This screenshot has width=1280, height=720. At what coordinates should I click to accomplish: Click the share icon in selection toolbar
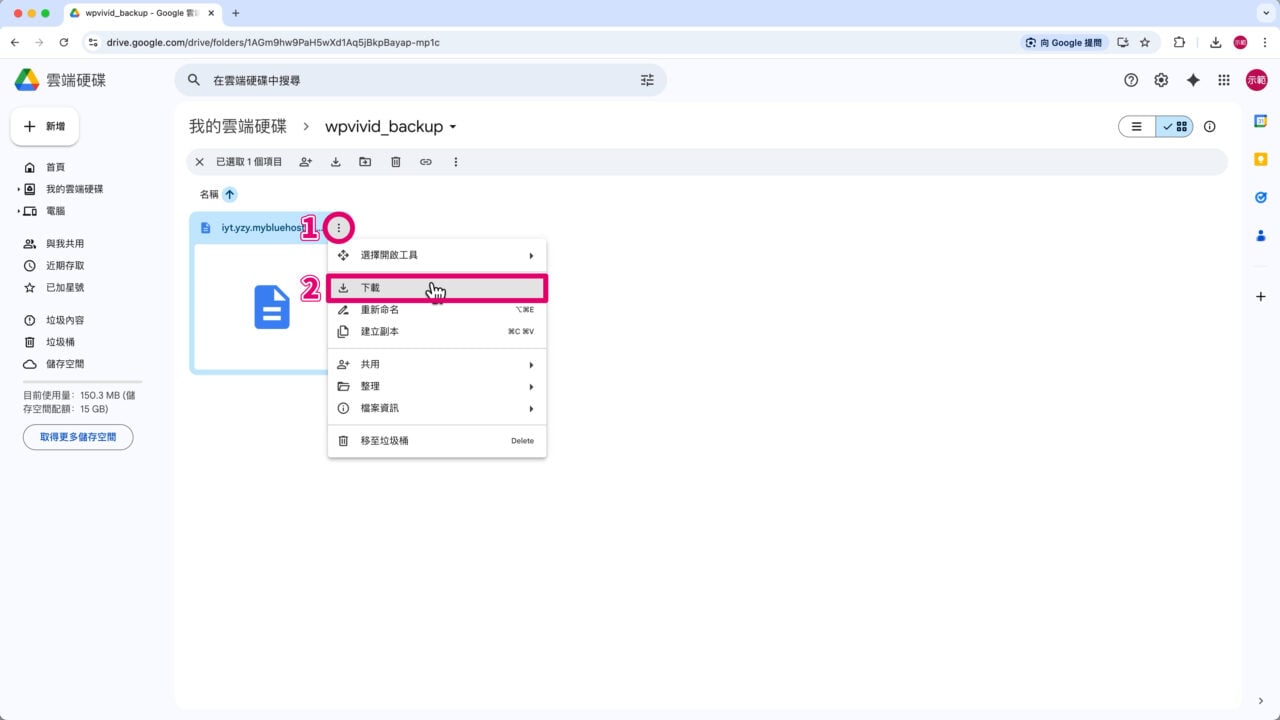pos(306,162)
